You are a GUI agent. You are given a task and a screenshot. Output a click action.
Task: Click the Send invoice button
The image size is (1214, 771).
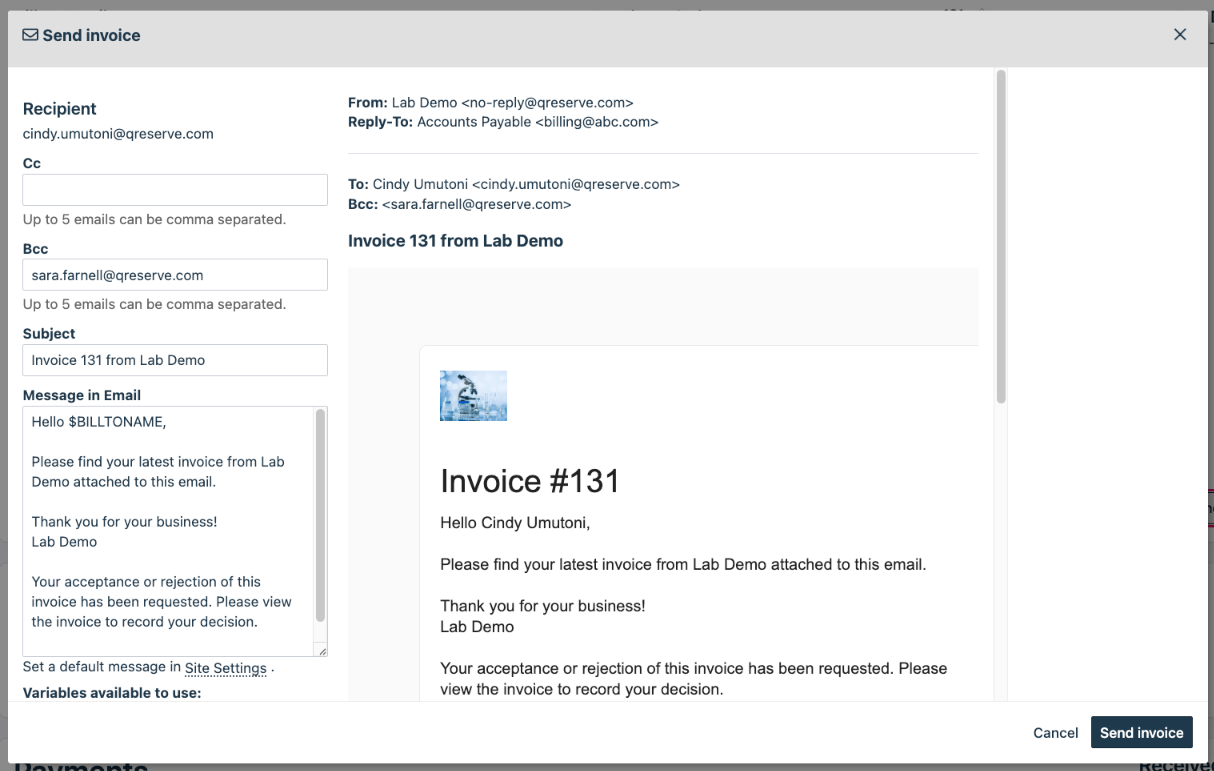(1141, 732)
